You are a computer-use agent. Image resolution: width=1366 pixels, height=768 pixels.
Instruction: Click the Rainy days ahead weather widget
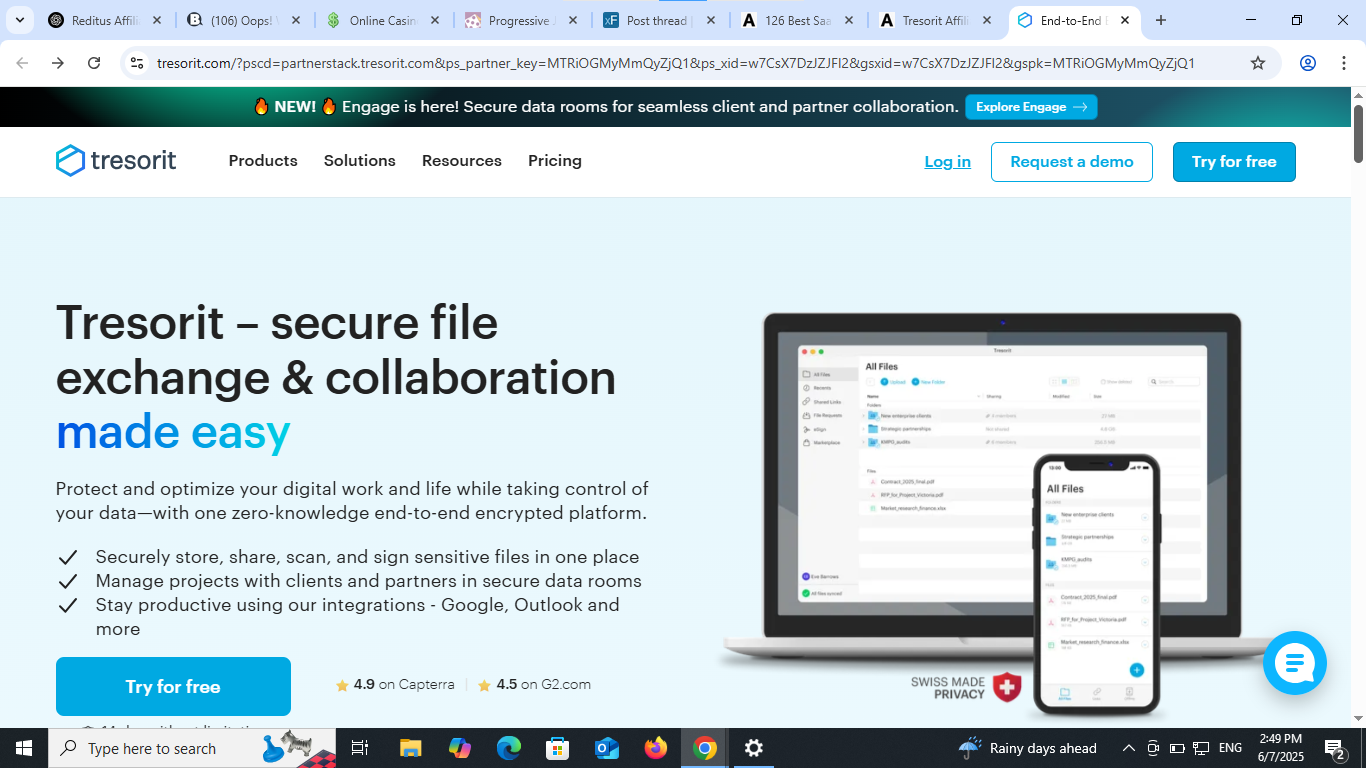click(1027, 748)
